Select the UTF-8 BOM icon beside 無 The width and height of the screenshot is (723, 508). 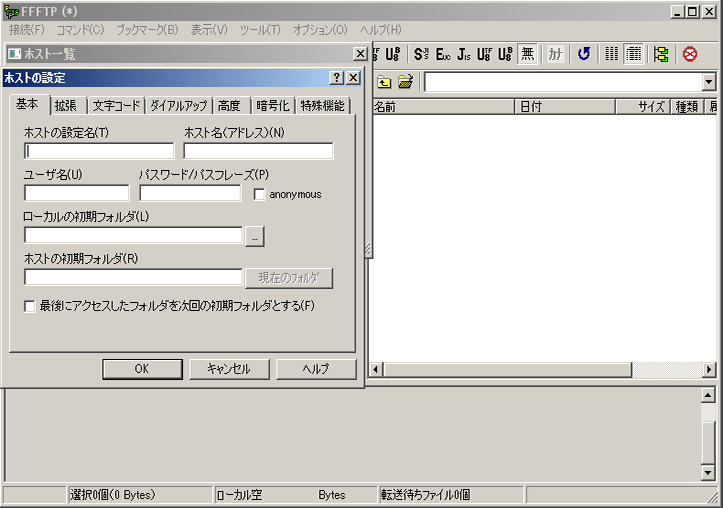pos(505,54)
